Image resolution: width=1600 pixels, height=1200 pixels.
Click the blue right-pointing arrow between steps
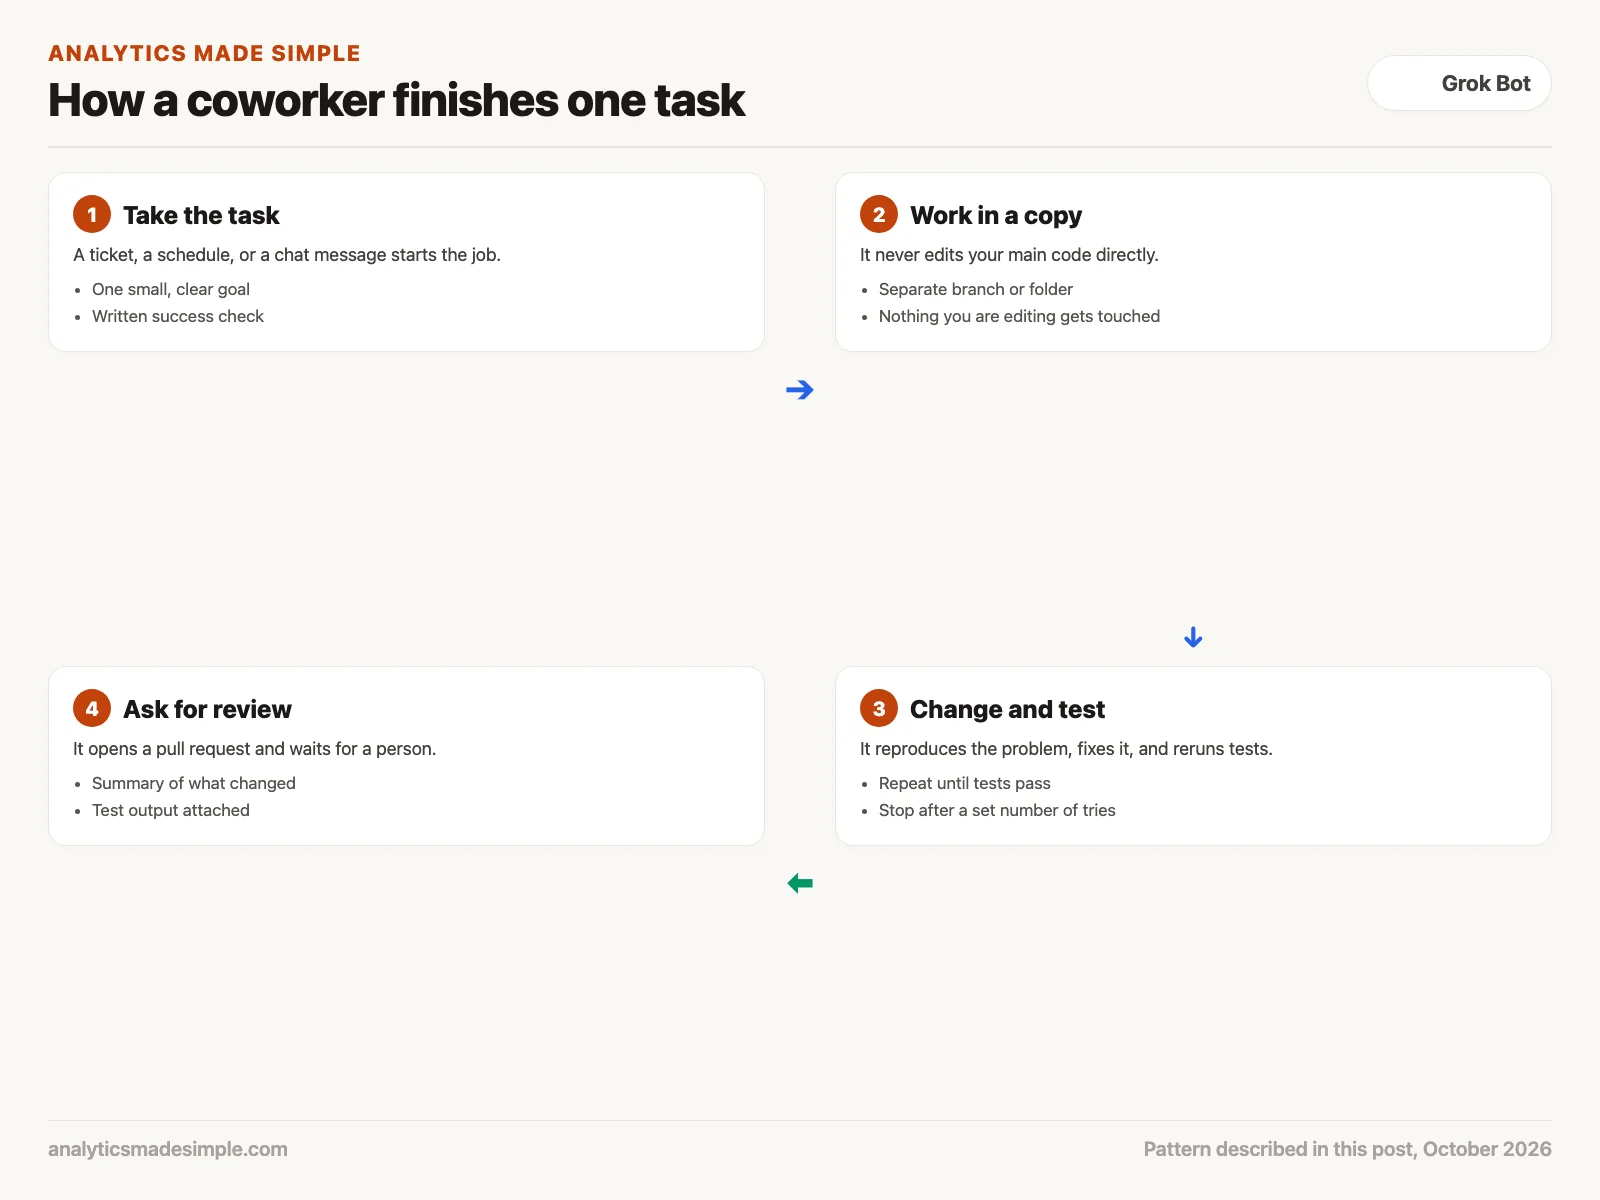[x=800, y=390]
